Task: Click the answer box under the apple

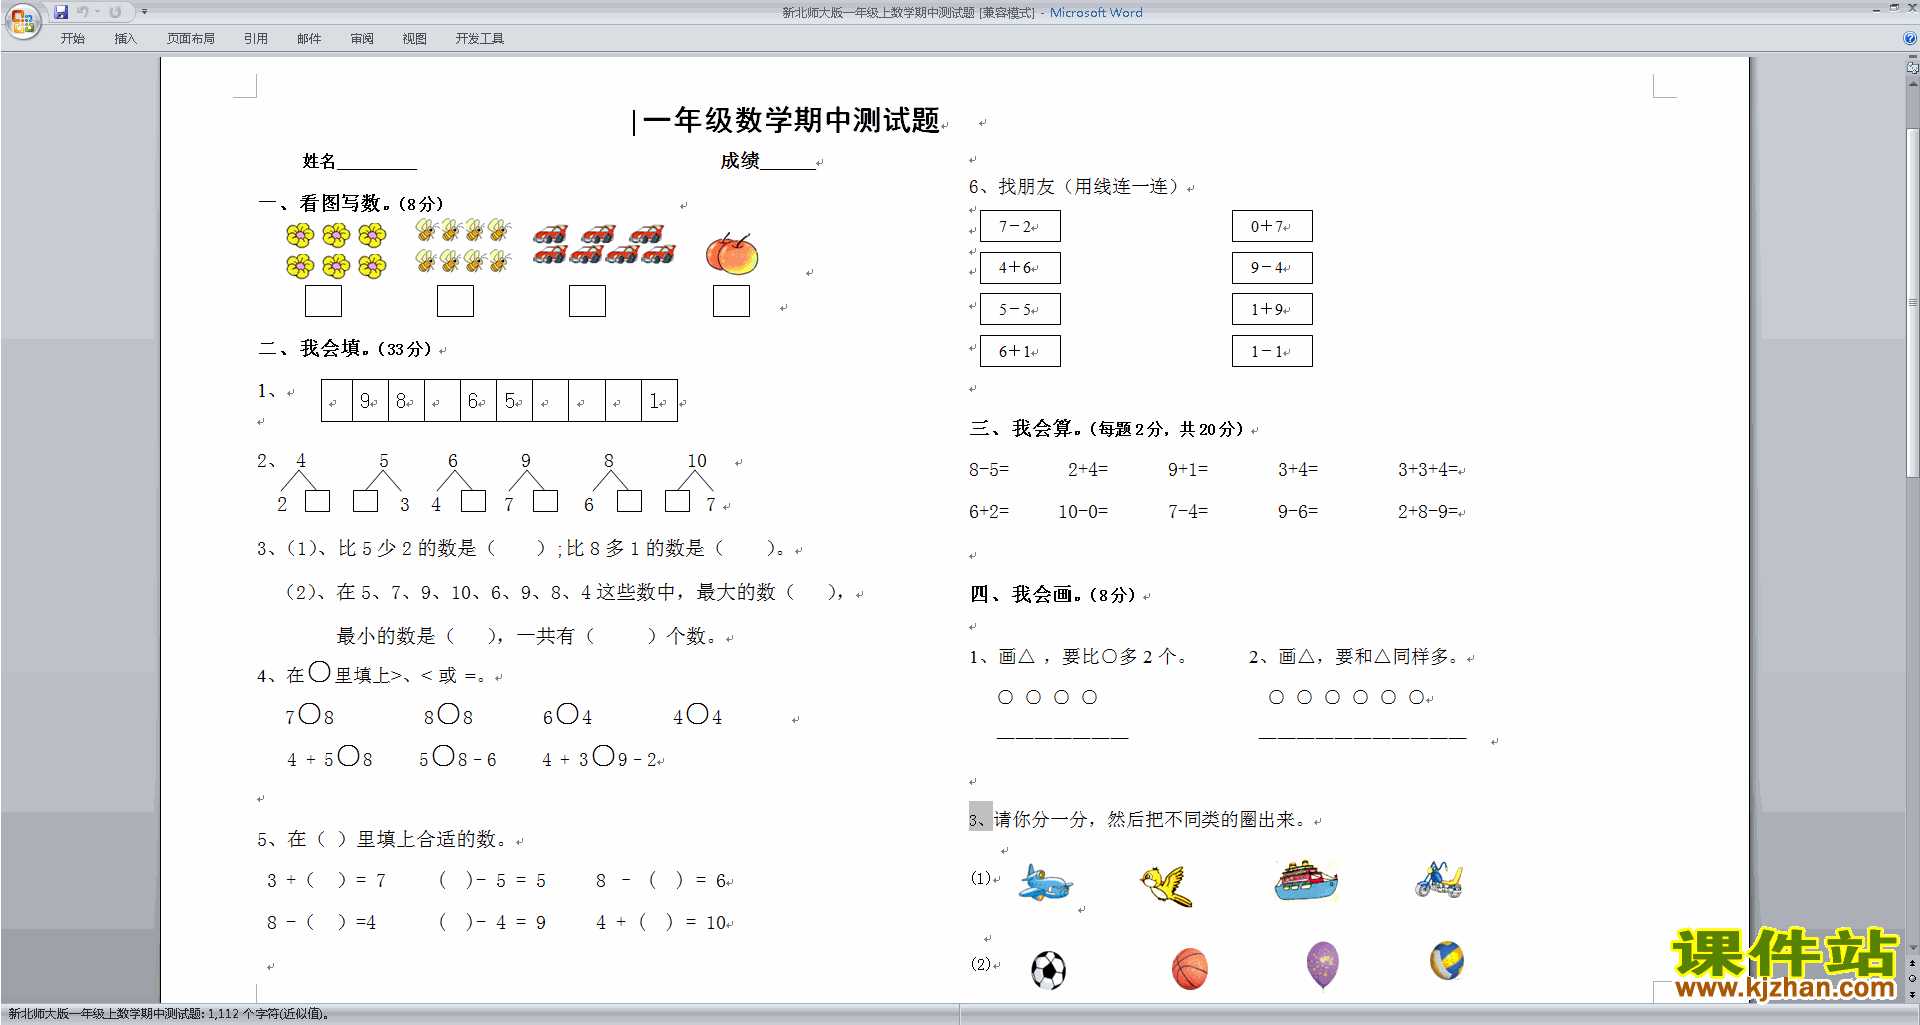Action: 731,301
